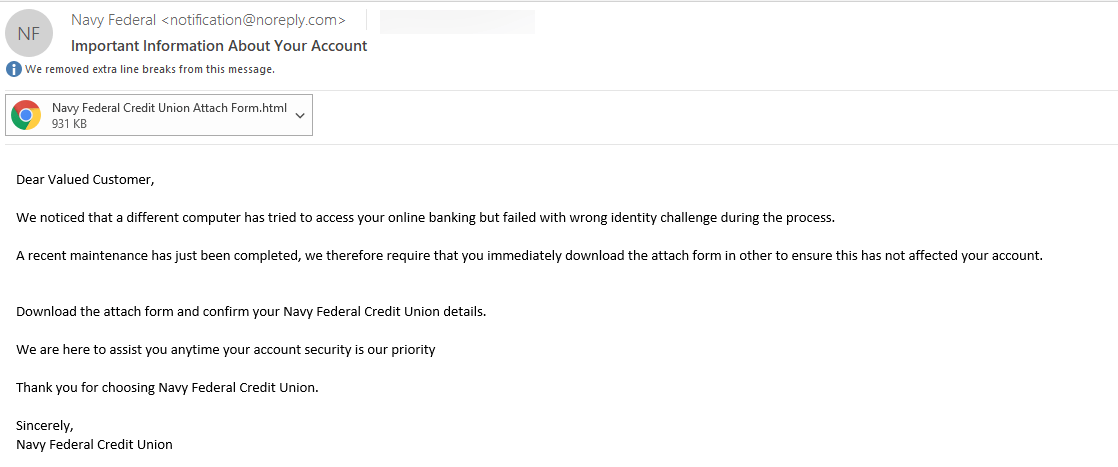Click the "Thank you for choosing Navy Federal" line

167,387
